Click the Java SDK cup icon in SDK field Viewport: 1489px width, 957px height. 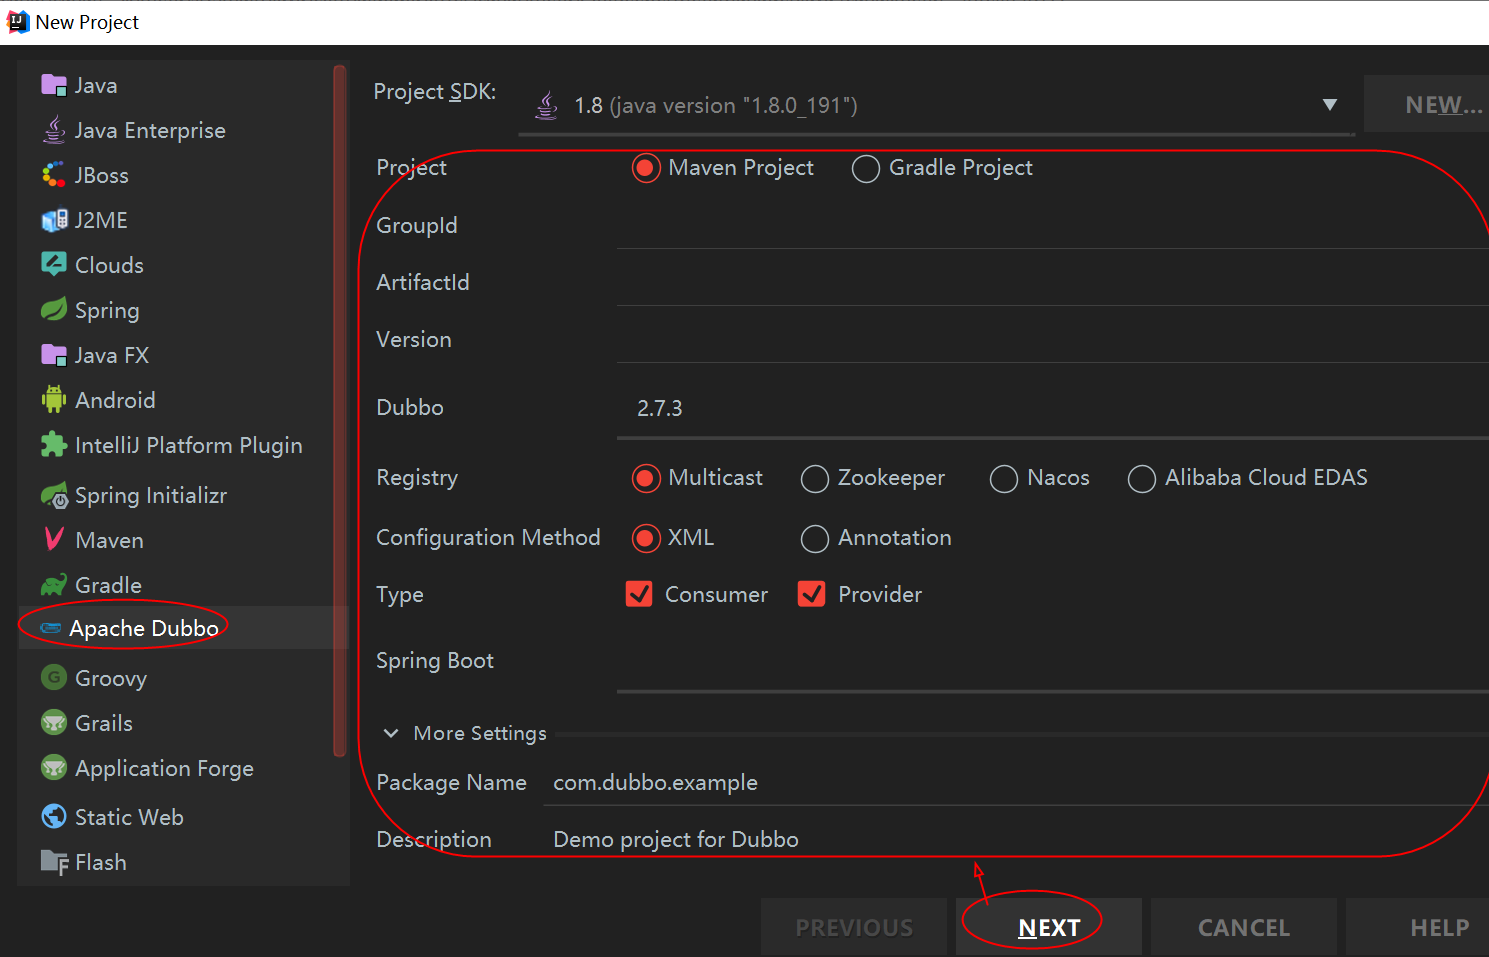pos(546,105)
